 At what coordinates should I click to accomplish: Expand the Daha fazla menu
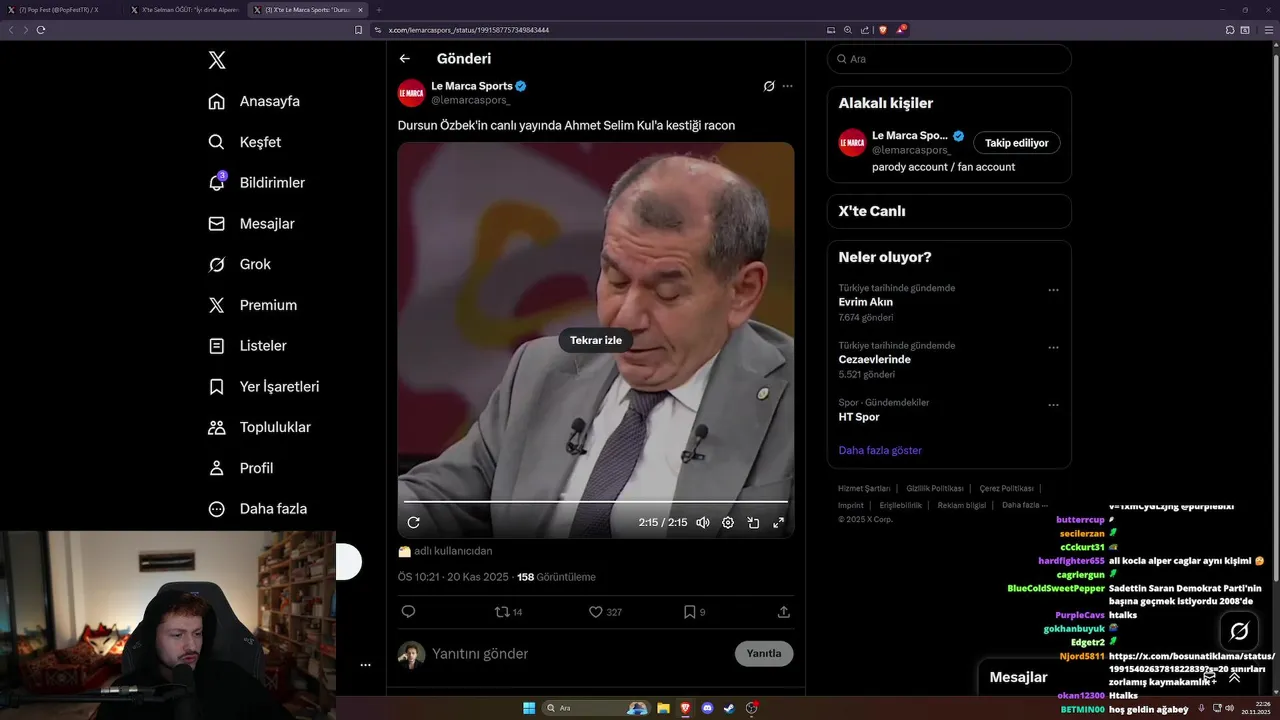257,509
